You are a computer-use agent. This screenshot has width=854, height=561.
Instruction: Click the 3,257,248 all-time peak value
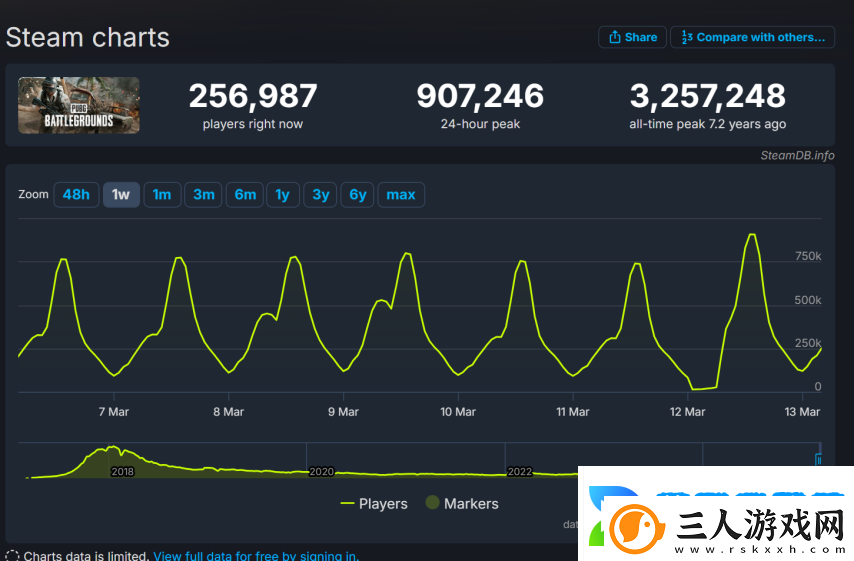(707, 96)
